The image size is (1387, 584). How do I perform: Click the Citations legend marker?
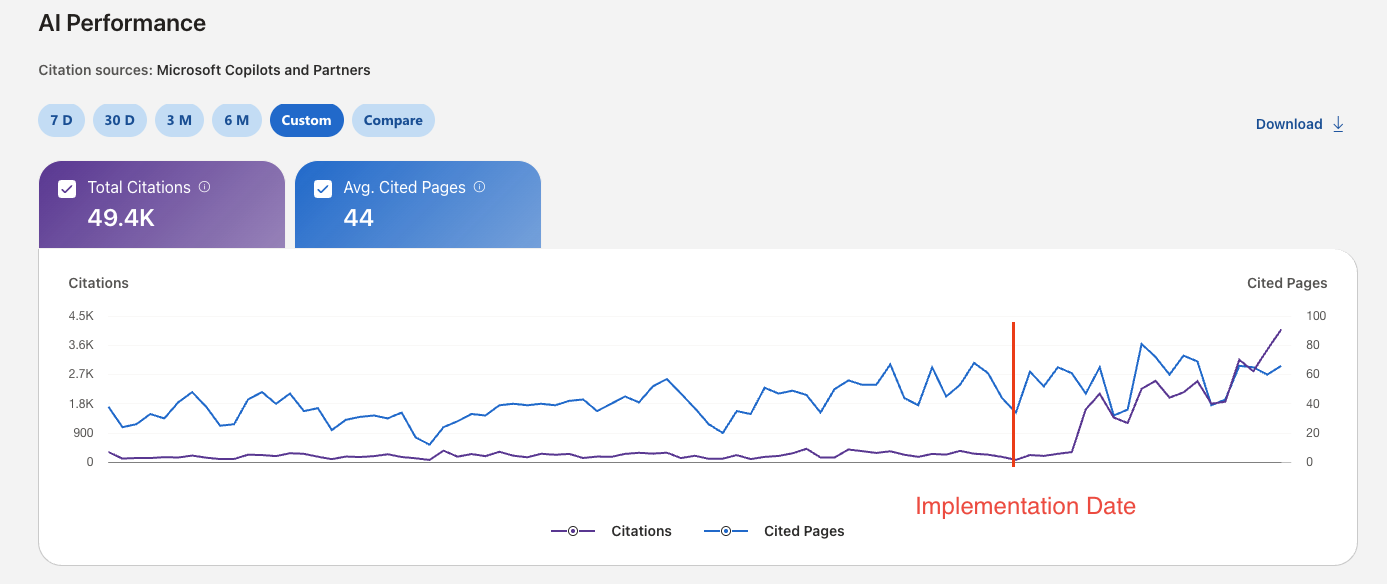573,531
